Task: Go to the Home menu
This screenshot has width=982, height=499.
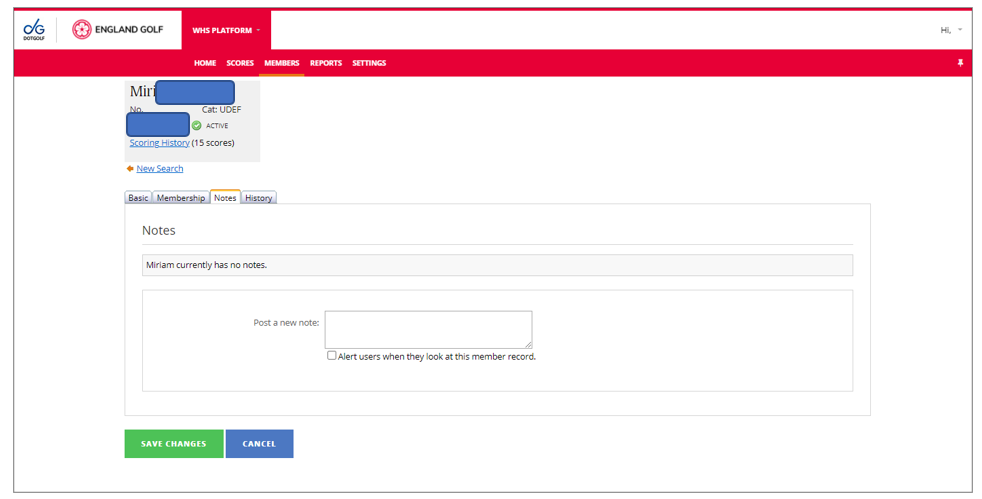Action: tap(205, 63)
